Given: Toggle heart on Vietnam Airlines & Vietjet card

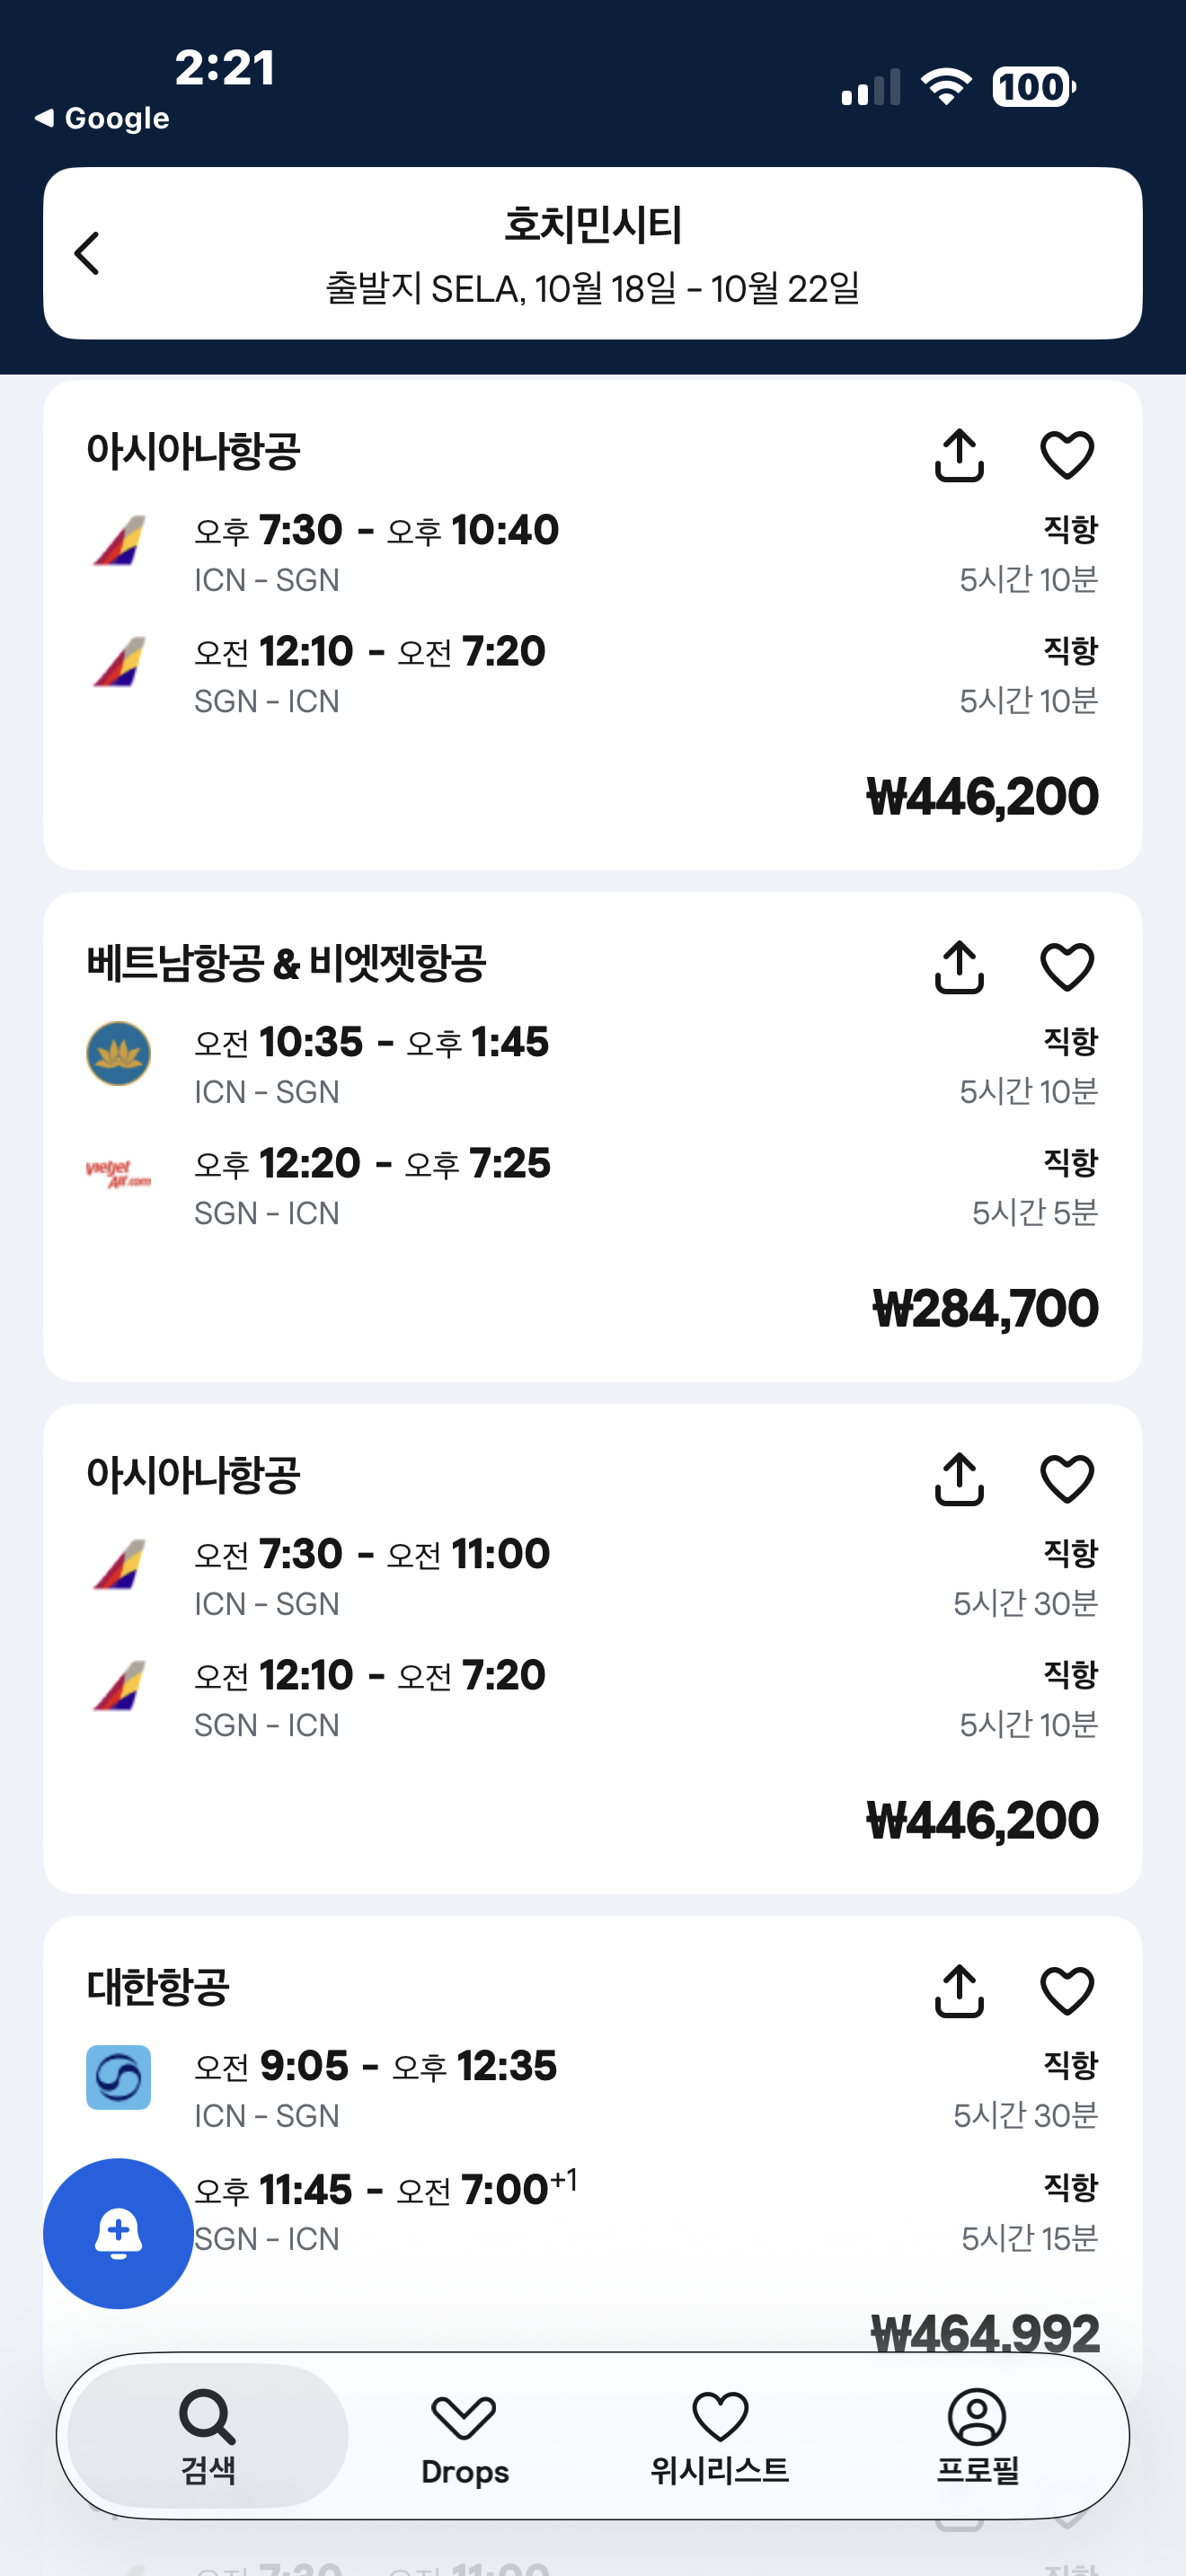Looking at the screenshot, I should pos(1067,967).
